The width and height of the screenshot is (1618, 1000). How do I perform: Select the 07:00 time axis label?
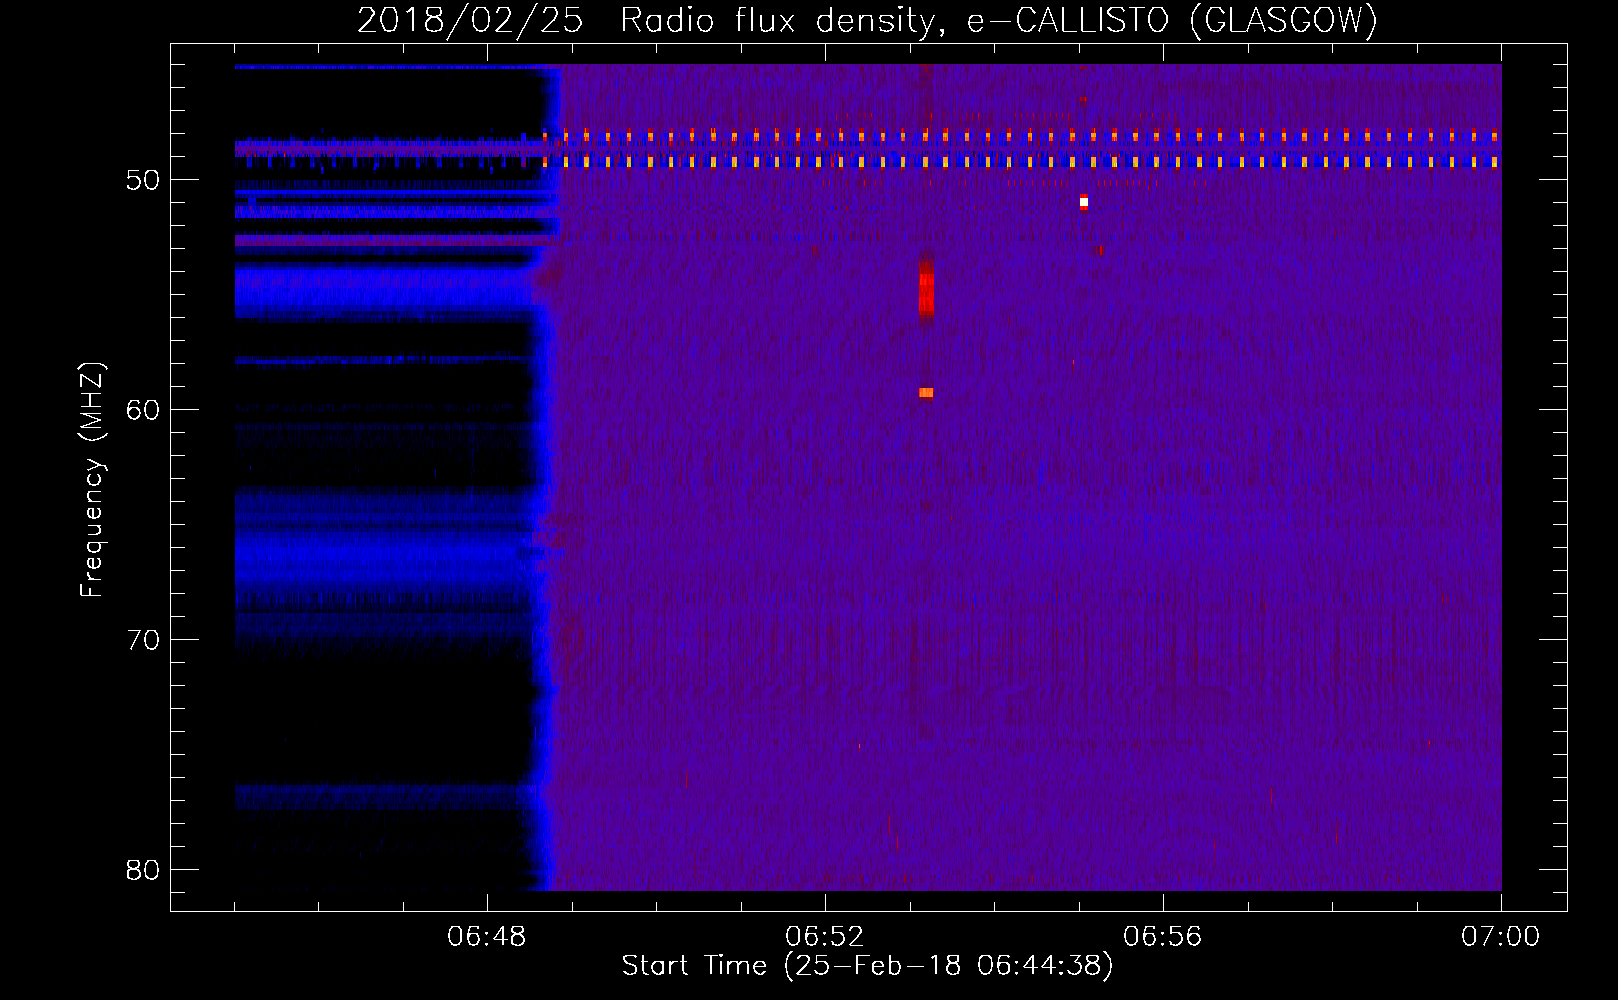[1500, 937]
